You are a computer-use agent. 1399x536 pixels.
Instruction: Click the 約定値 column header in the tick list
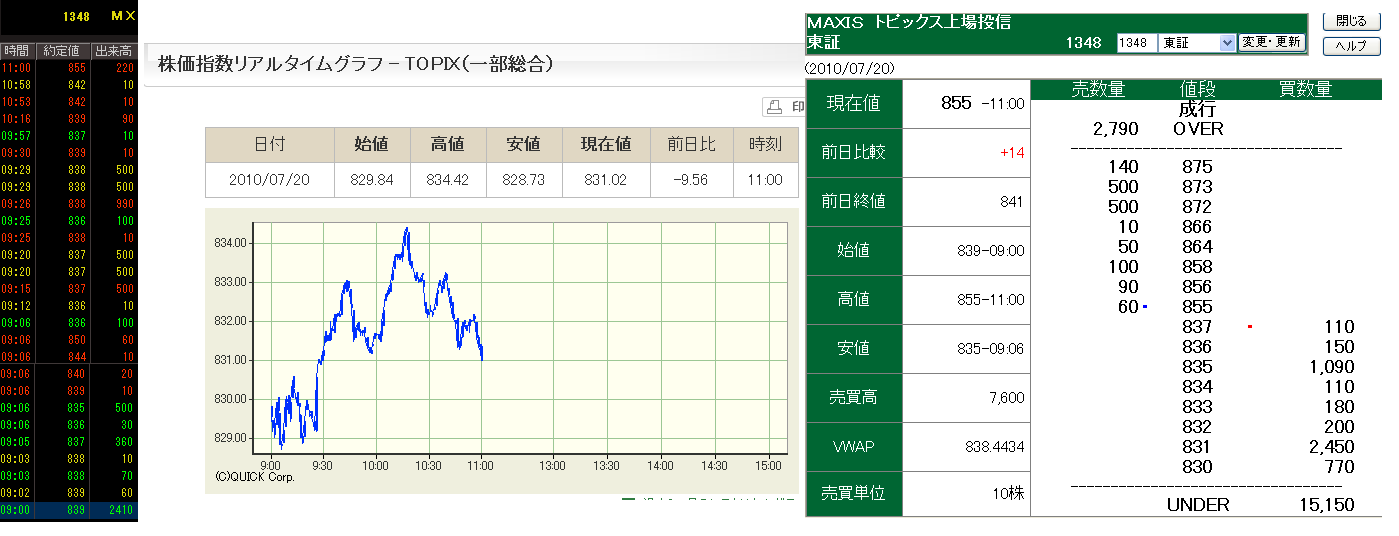[62, 51]
